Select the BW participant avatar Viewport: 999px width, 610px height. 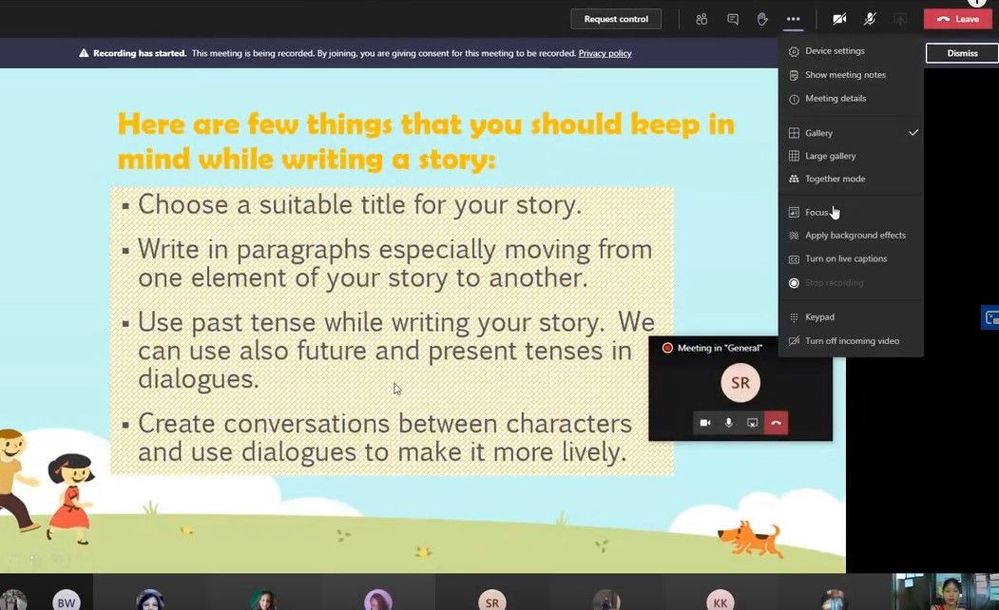coord(66,602)
